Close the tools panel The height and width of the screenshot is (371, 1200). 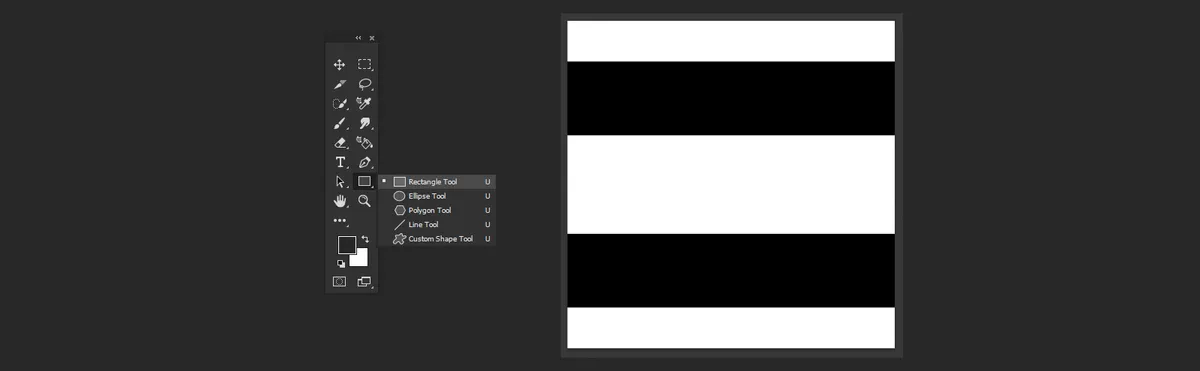pyautogui.click(x=372, y=38)
